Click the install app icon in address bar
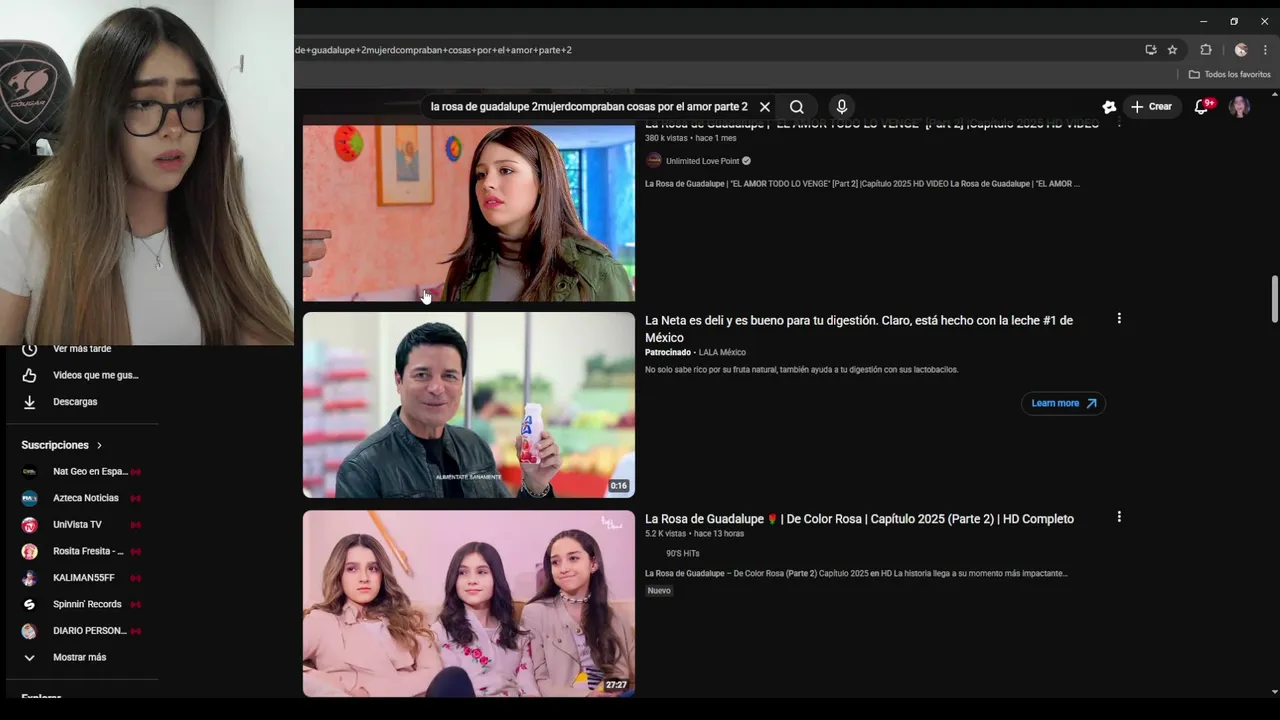This screenshot has height=720, width=1280. click(x=1151, y=50)
